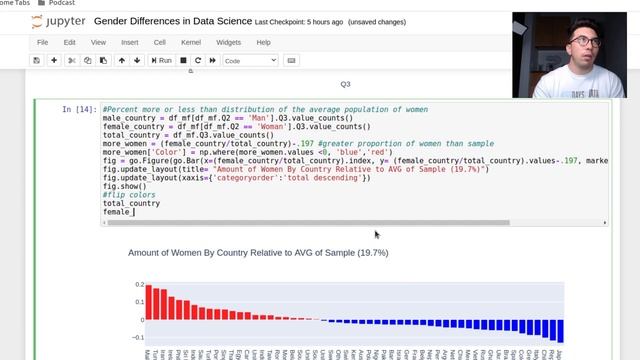Image resolution: width=640 pixels, height=360 pixels.
Task: Open the File menu
Action: click(x=42, y=42)
